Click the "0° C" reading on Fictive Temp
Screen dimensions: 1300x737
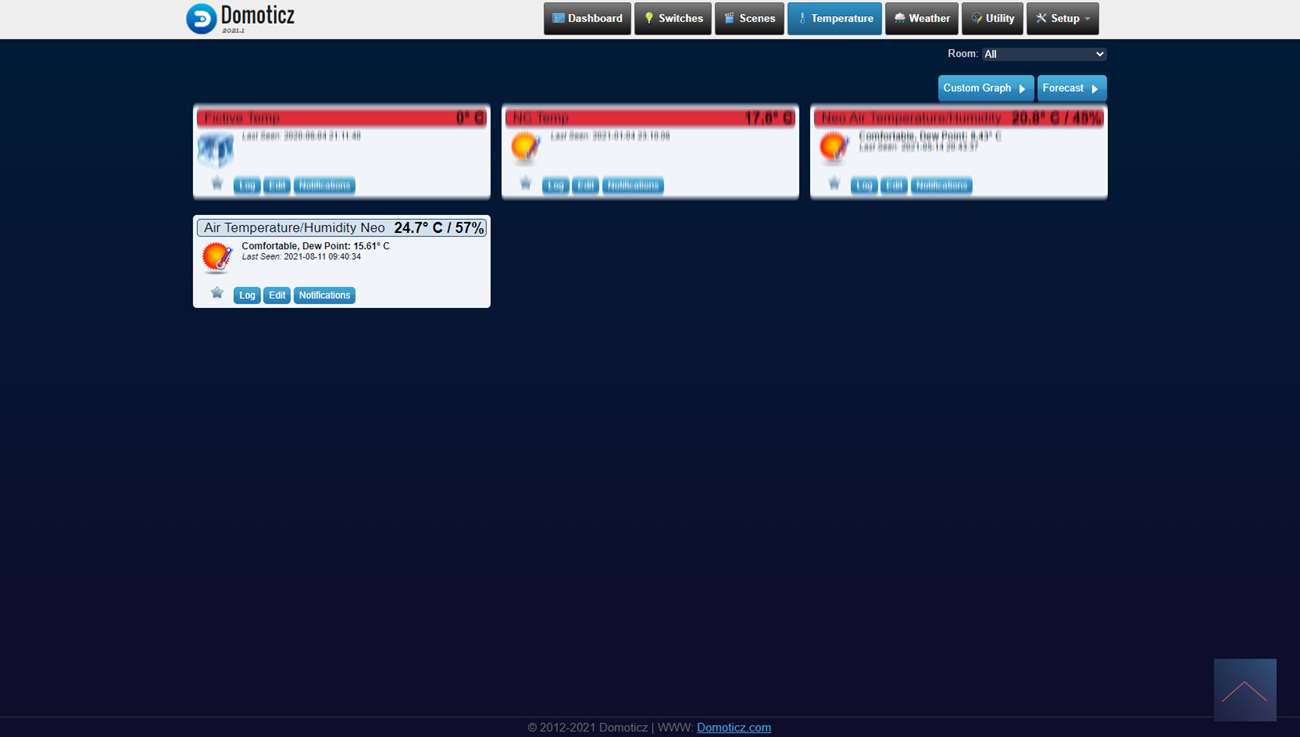(470, 118)
